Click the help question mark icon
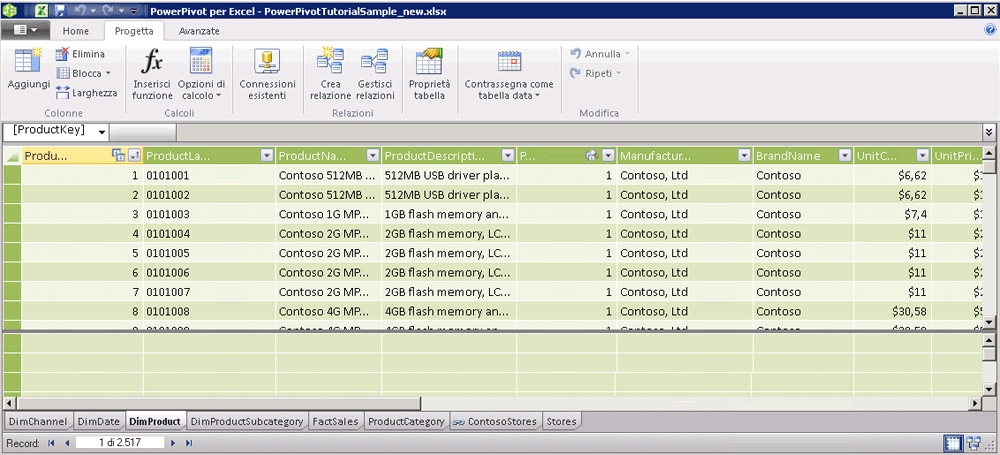The height and width of the screenshot is (455, 1000). coord(990,30)
